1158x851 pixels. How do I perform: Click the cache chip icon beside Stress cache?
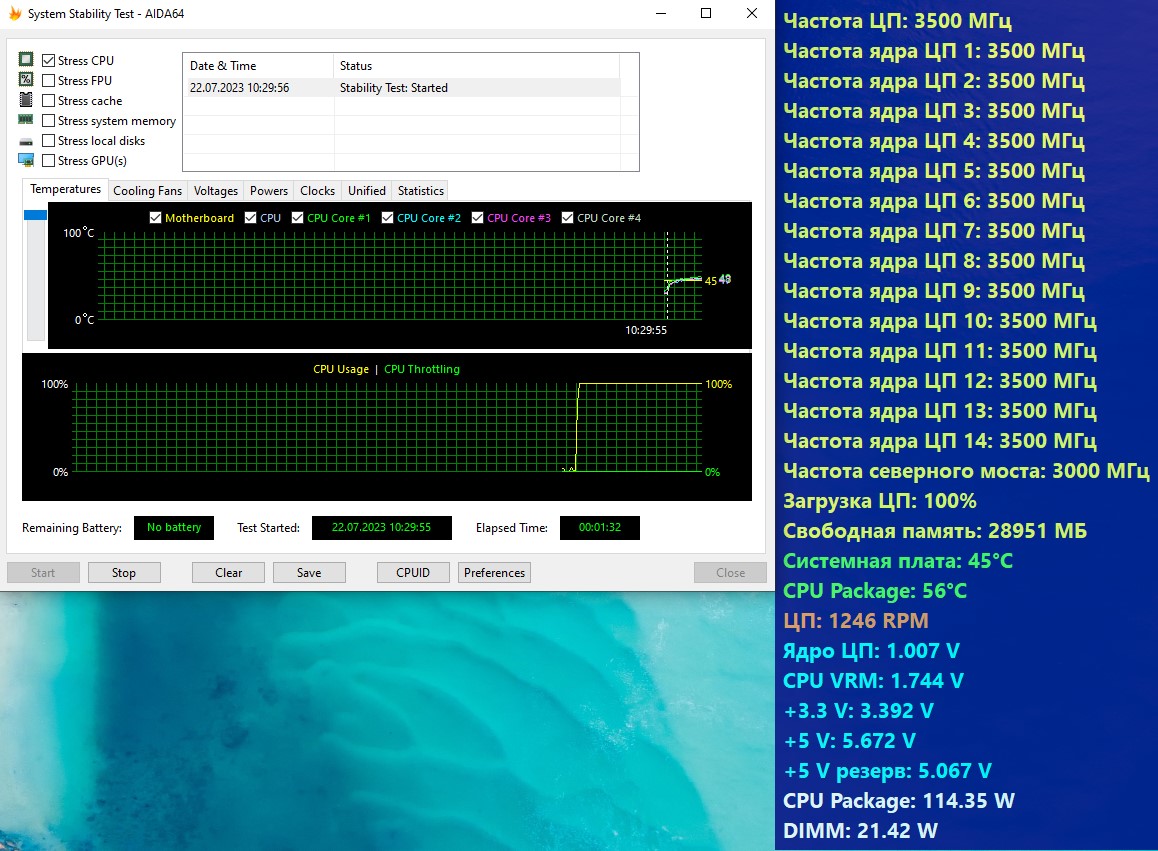pyautogui.click(x=26, y=99)
